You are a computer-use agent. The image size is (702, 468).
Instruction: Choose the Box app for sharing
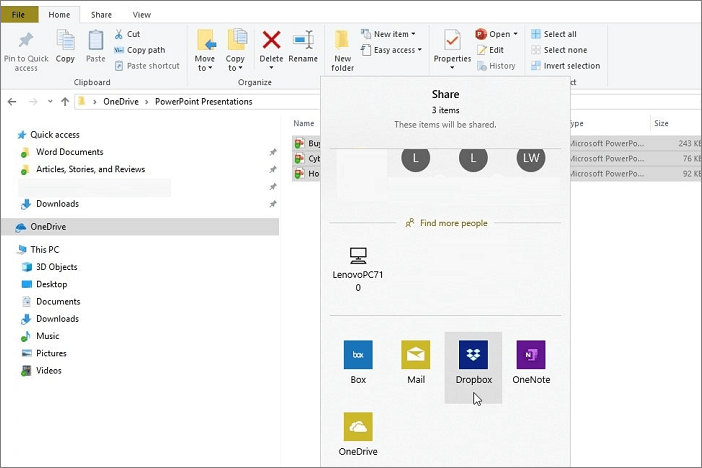[358, 361]
